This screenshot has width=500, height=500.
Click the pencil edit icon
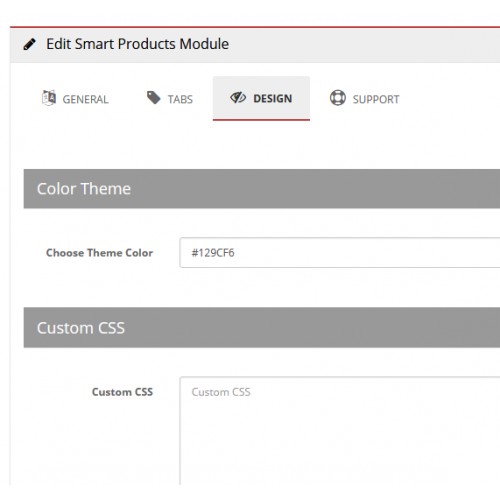pyautogui.click(x=29, y=44)
